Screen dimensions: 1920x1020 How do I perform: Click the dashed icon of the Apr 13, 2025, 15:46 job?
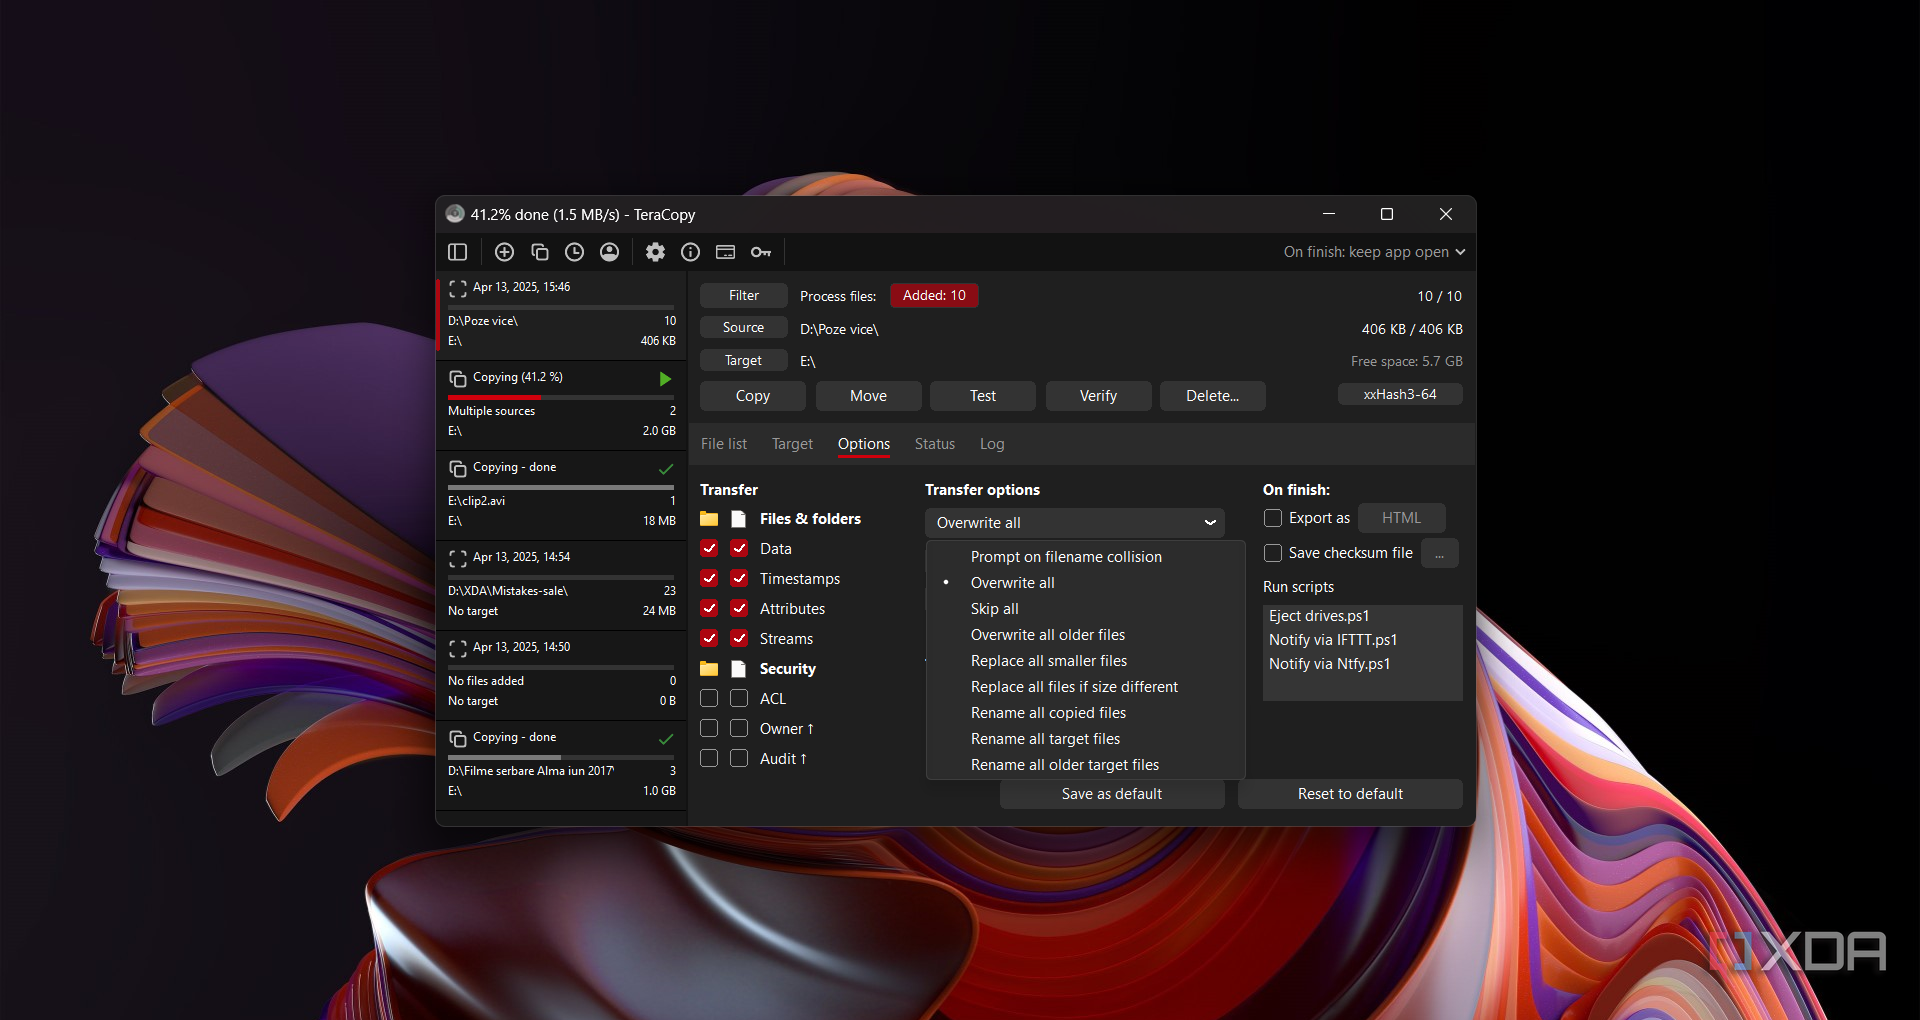458,289
